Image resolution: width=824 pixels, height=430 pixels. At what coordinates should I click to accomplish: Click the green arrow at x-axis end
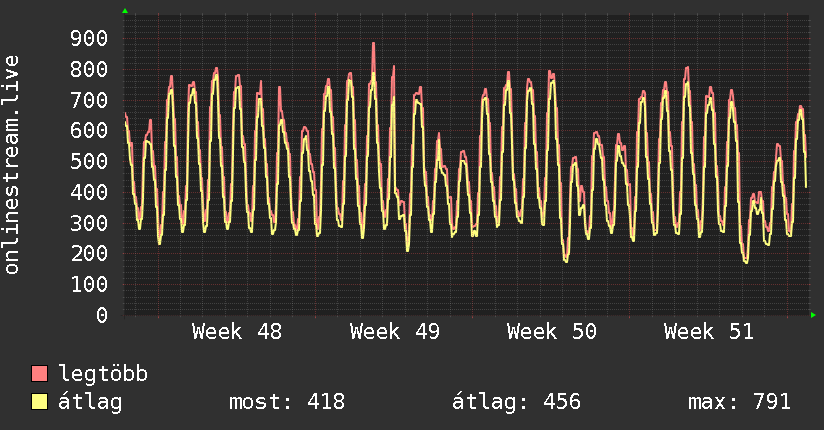pos(813,315)
